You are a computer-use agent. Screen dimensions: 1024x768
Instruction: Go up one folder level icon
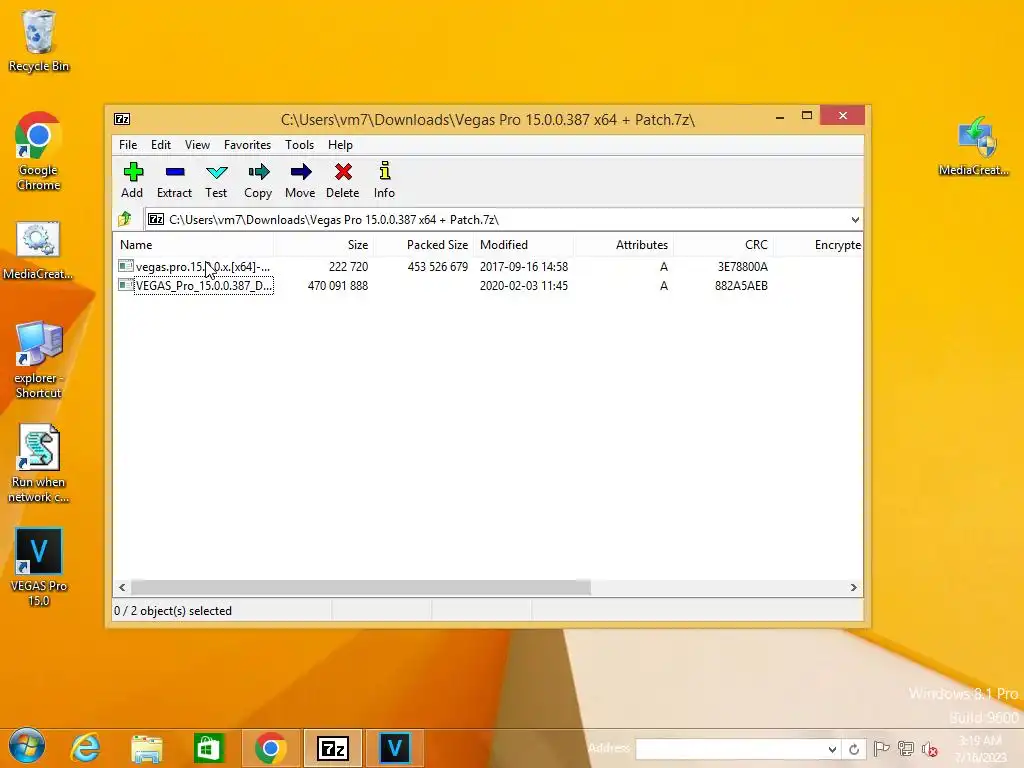point(125,219)
